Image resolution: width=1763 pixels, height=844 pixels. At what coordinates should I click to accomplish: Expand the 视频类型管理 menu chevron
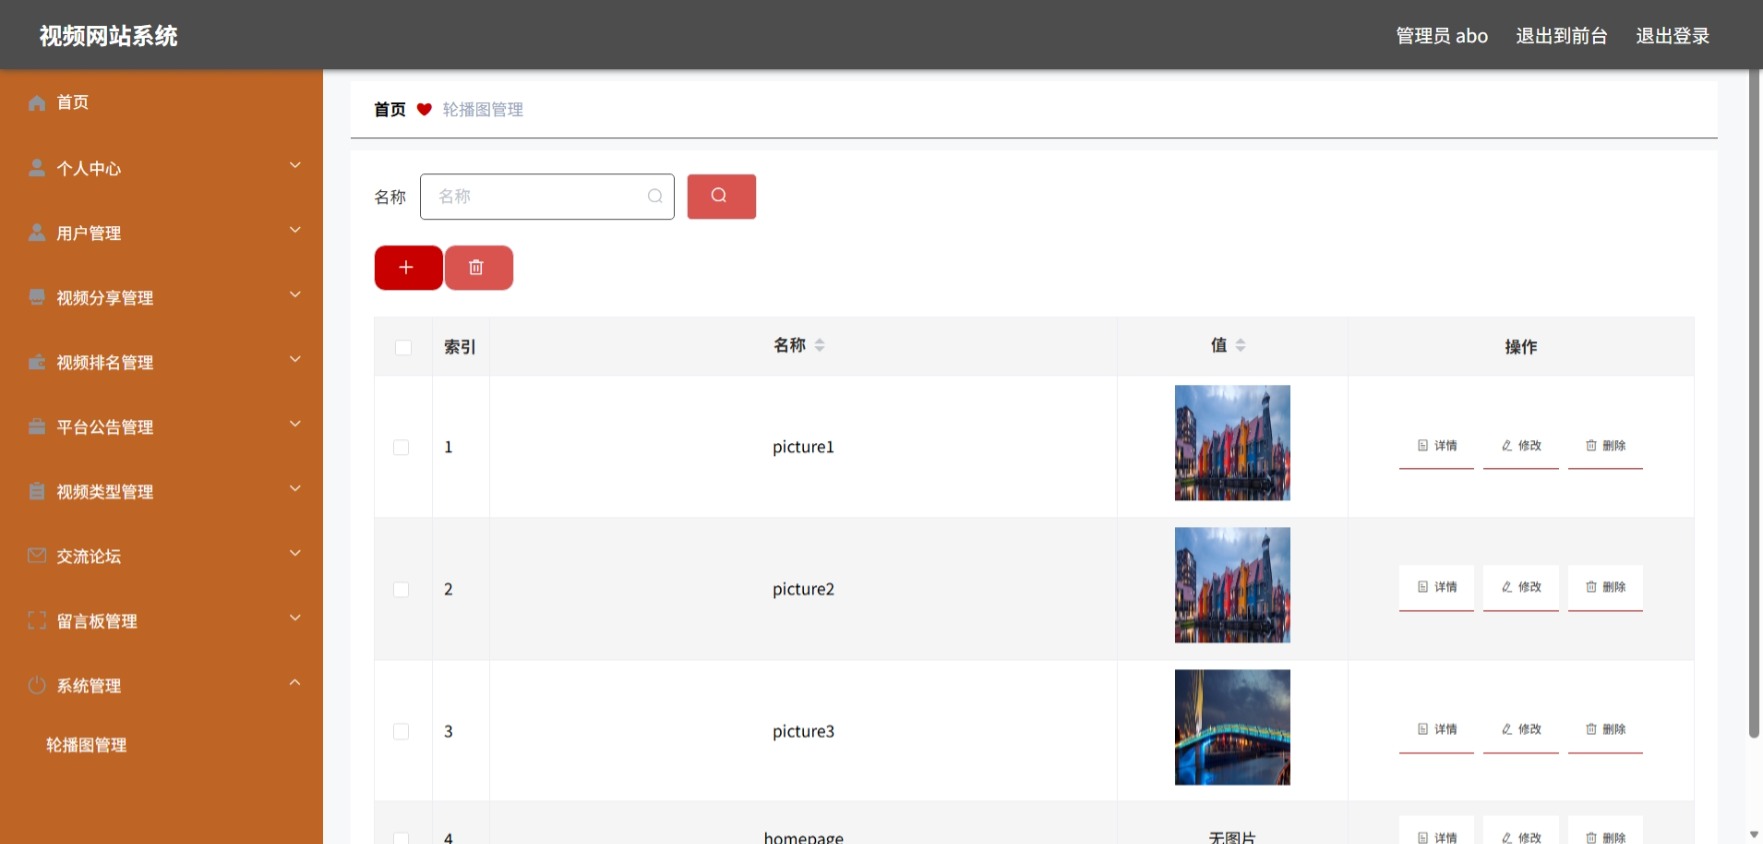click(x=295, y=489)
